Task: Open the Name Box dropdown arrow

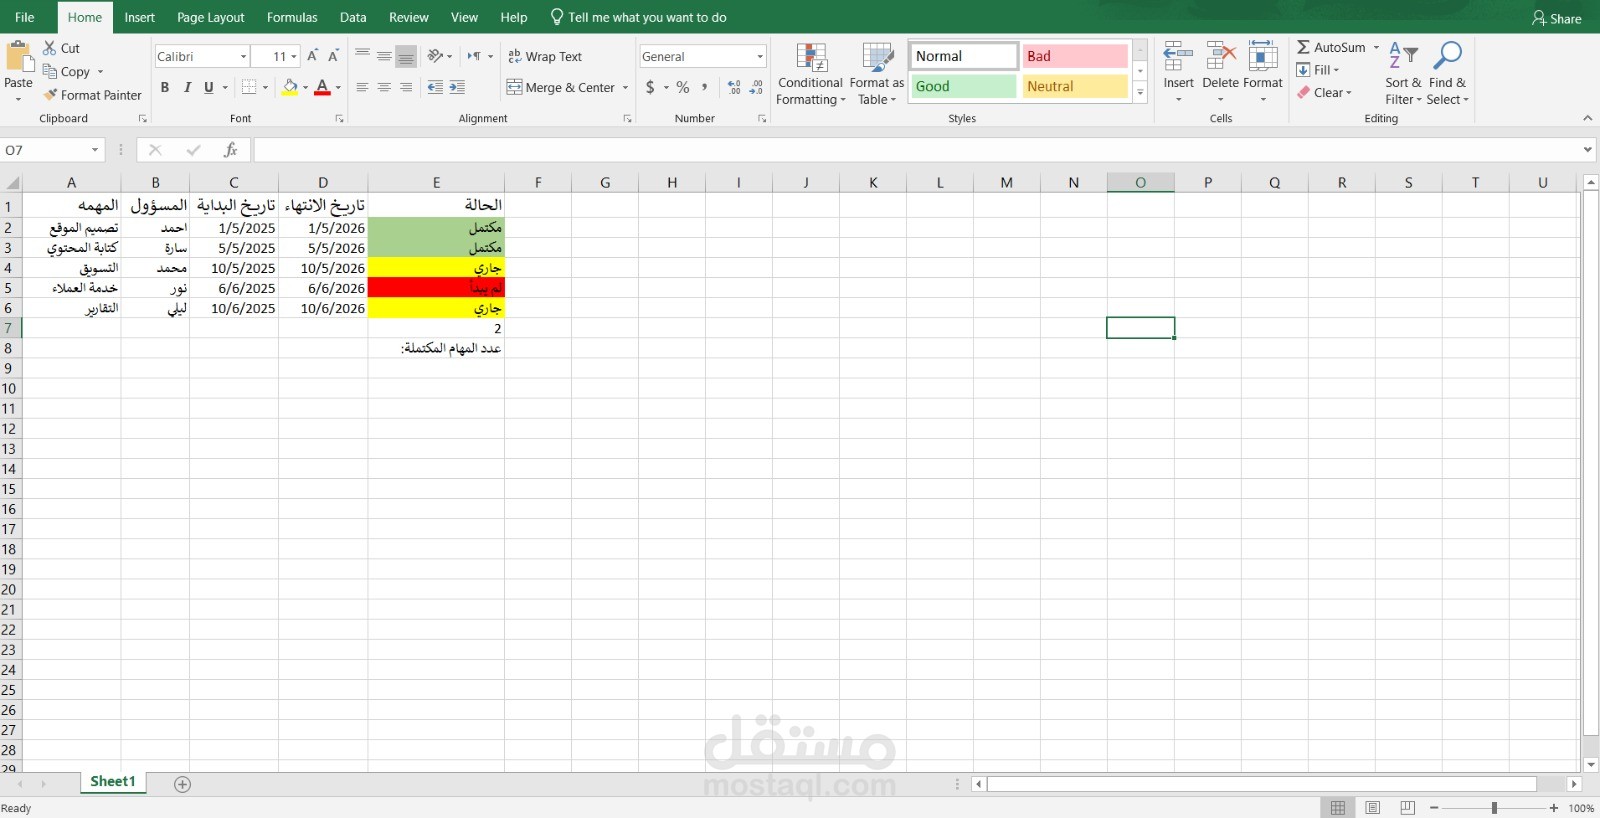Action: [x=95, y=150]
